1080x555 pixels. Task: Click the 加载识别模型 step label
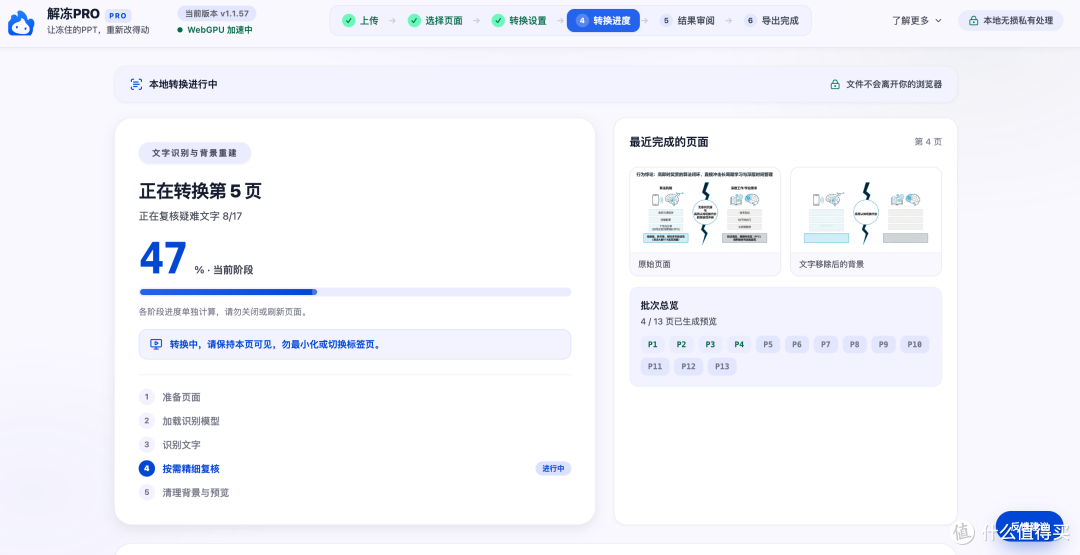tap(191, 421)
